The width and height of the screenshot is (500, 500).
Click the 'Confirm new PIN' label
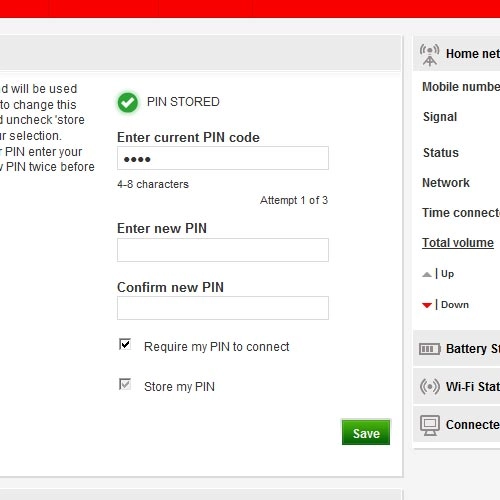[170, 287]
